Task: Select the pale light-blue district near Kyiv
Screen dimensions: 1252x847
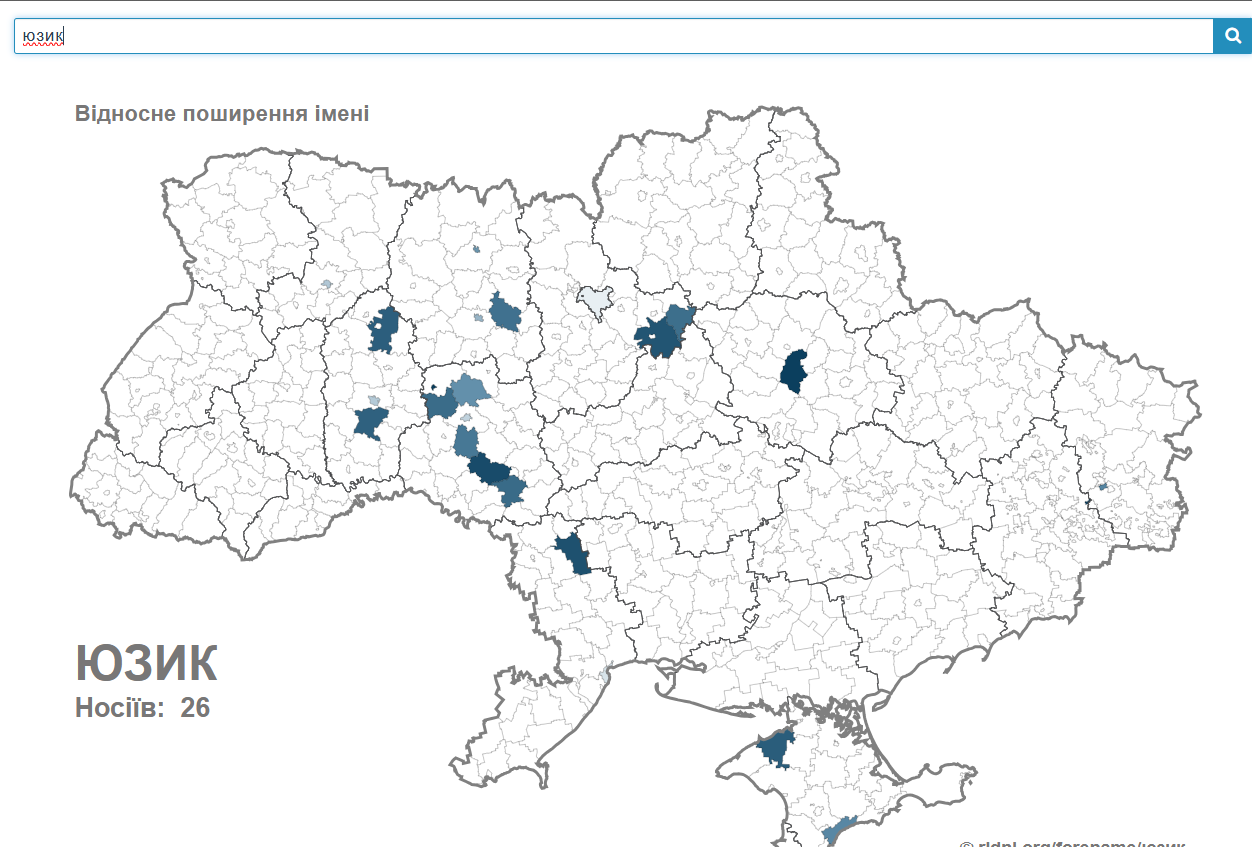Action: click(x=595, y=300)
